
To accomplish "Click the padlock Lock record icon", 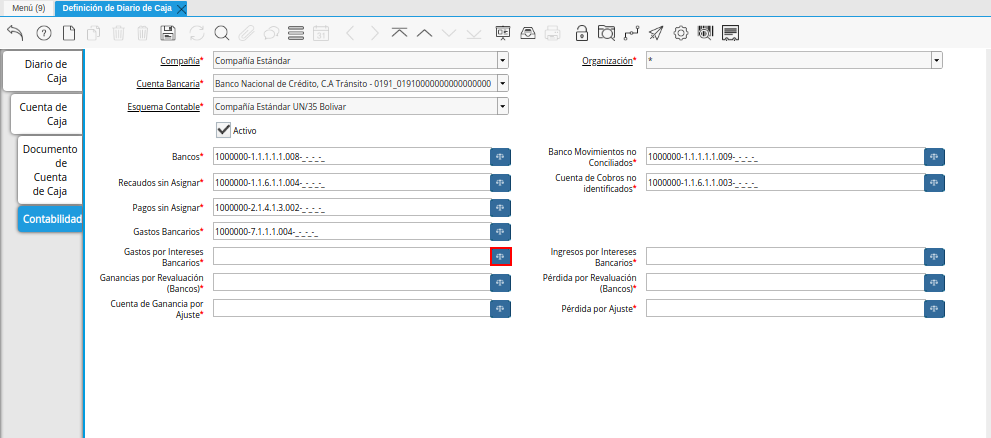I will (x=581, y=33).
